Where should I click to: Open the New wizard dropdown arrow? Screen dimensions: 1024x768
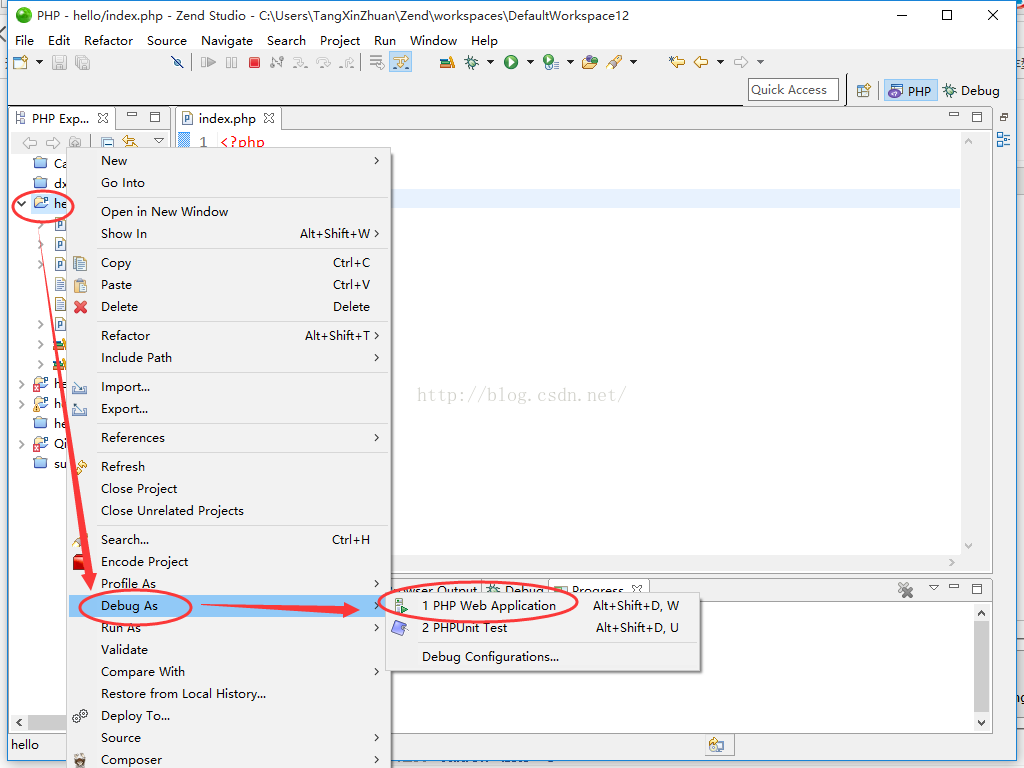[39, 63]
